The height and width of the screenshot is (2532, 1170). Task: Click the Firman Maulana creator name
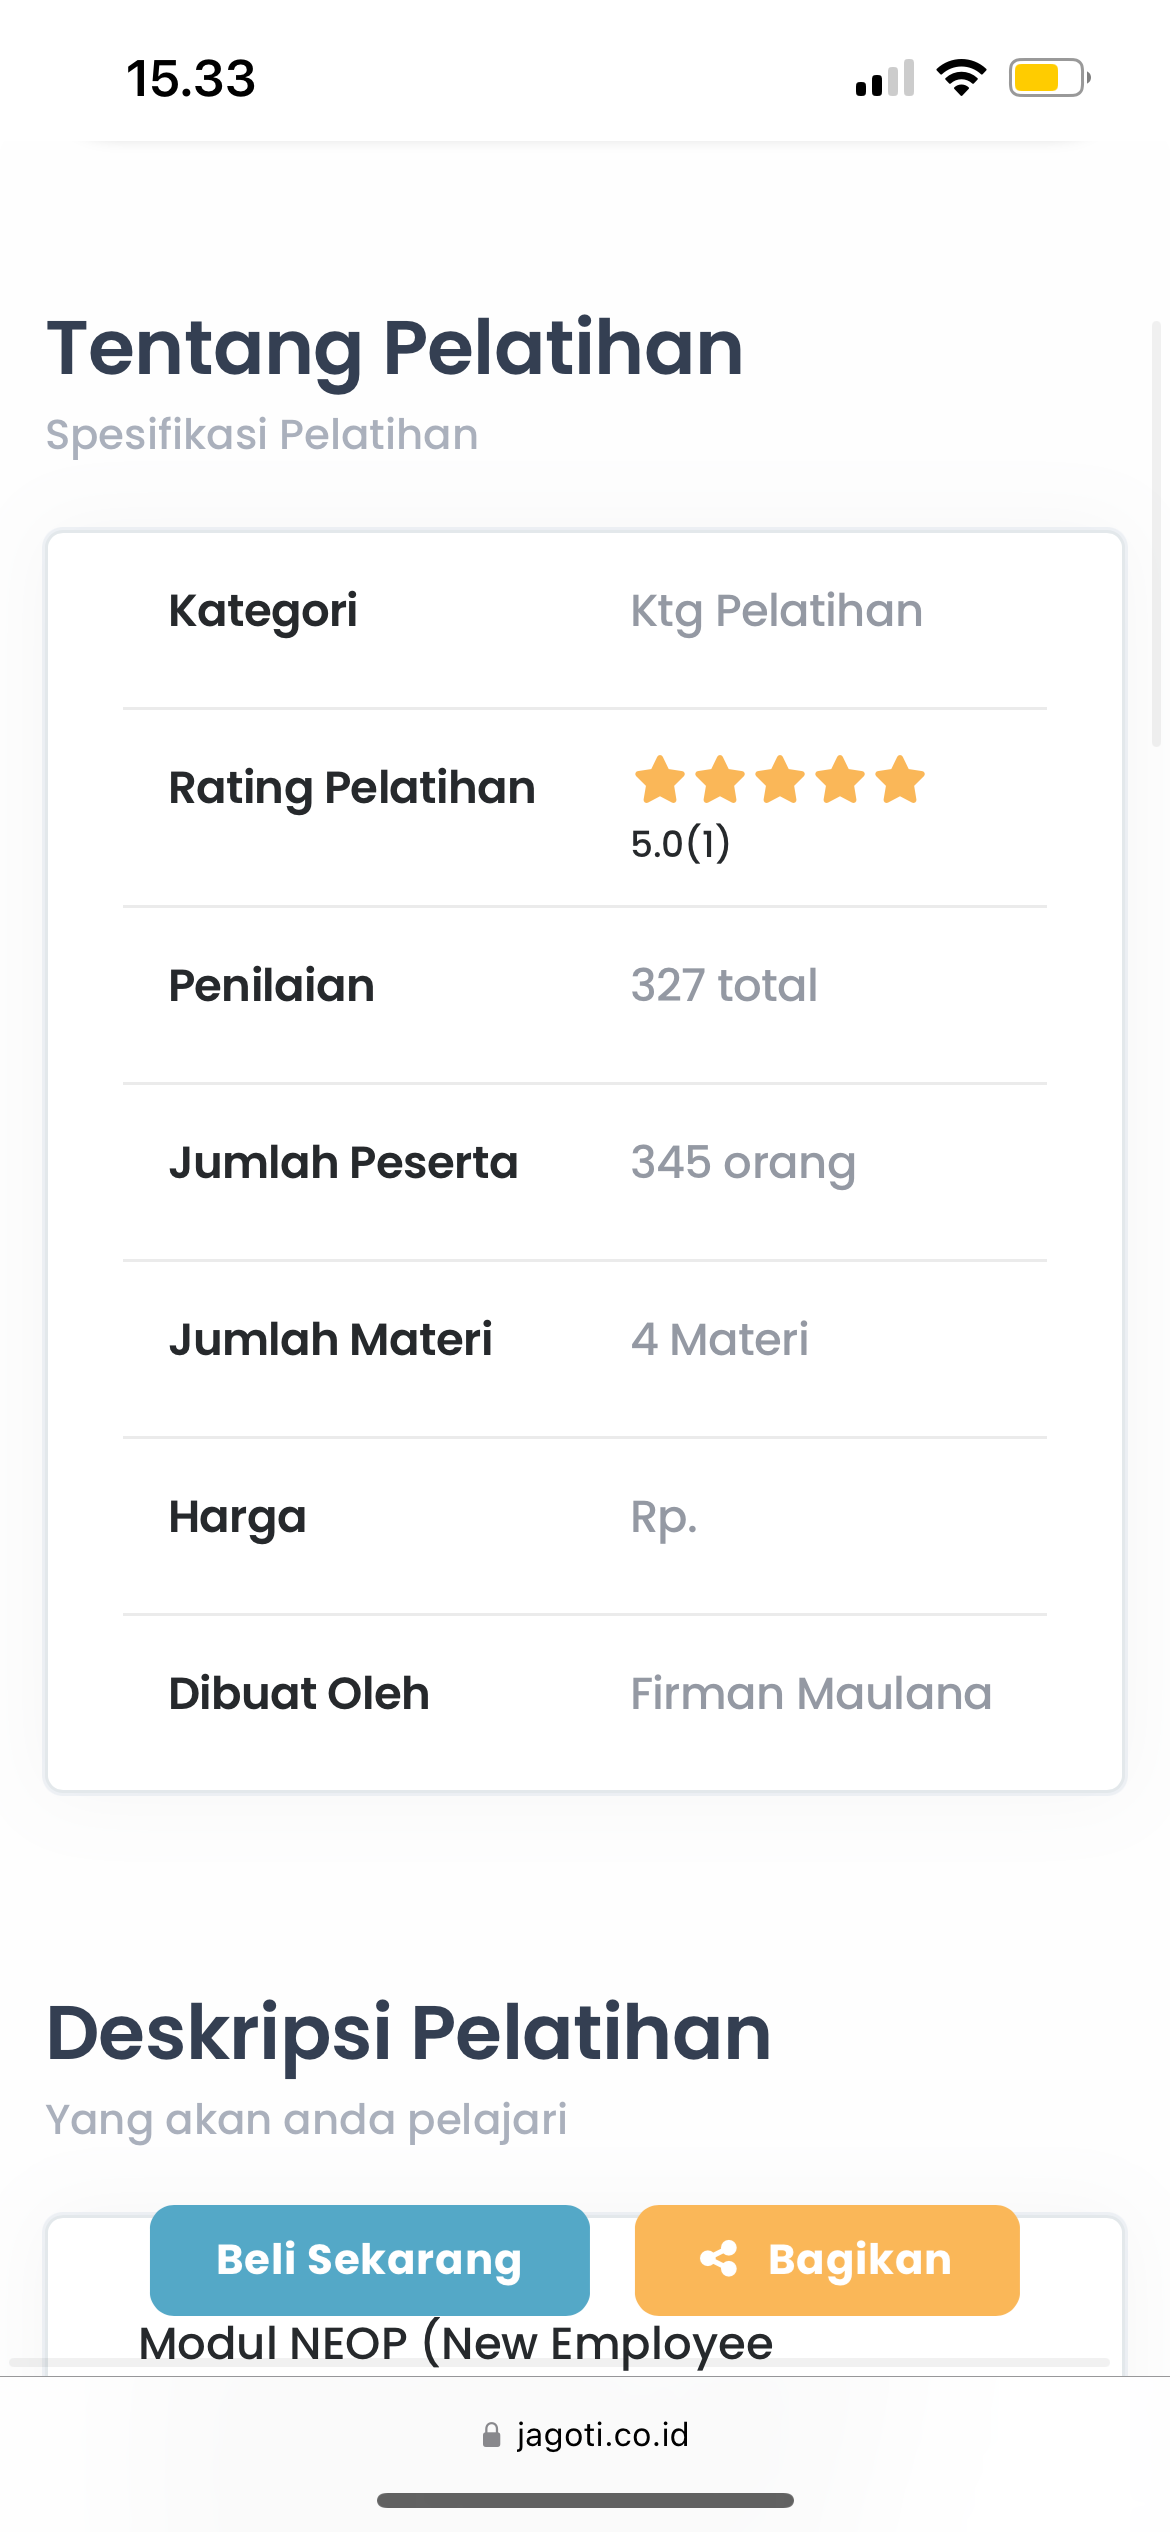811,1694
